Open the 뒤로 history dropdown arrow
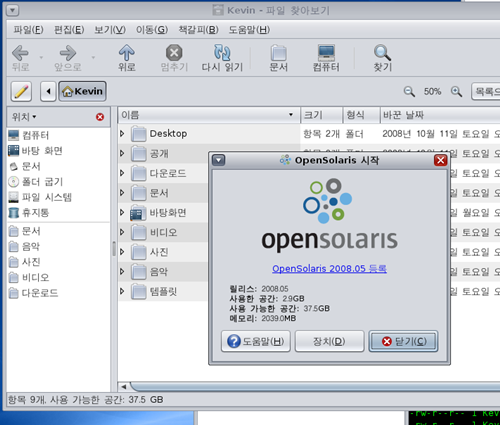 pyautogui.click(x=41, y=58)
